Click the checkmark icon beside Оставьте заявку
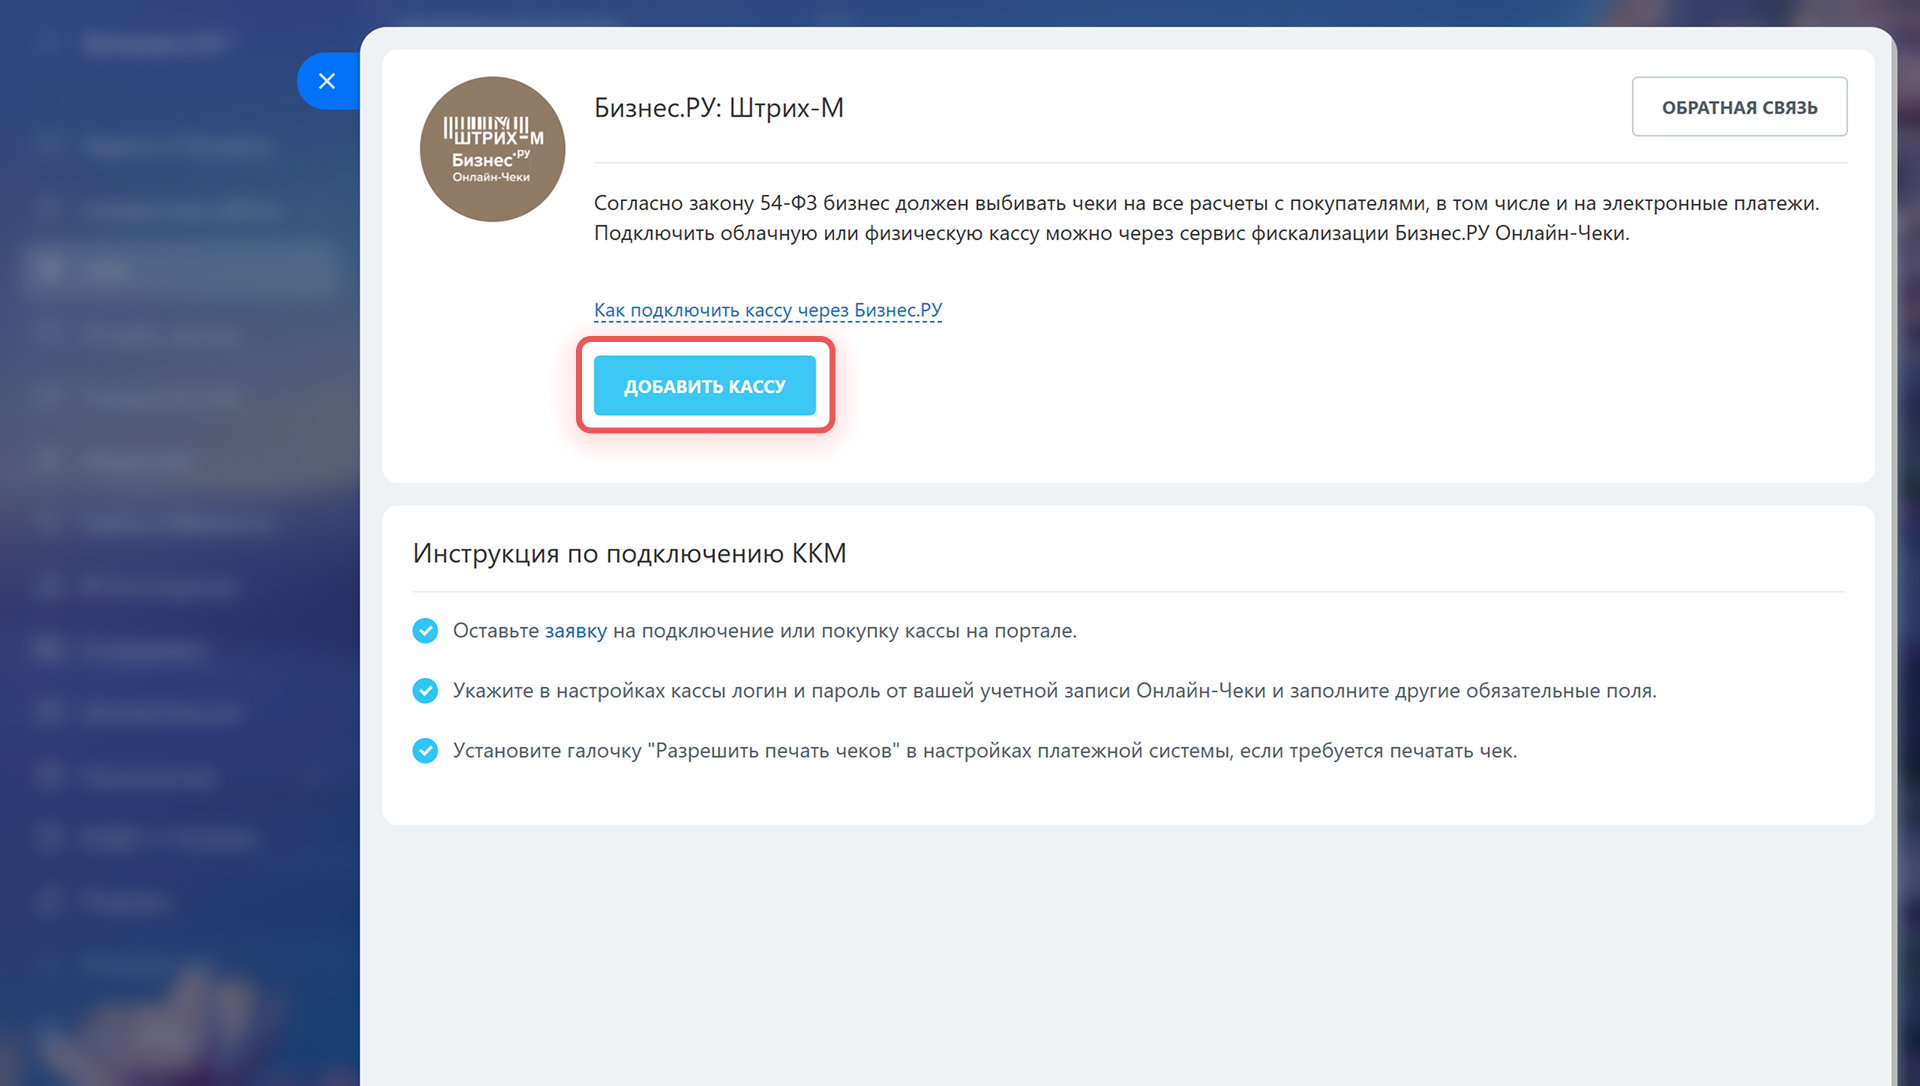The width and height of the screenshot is (1920, 1086). click(425, 631)
